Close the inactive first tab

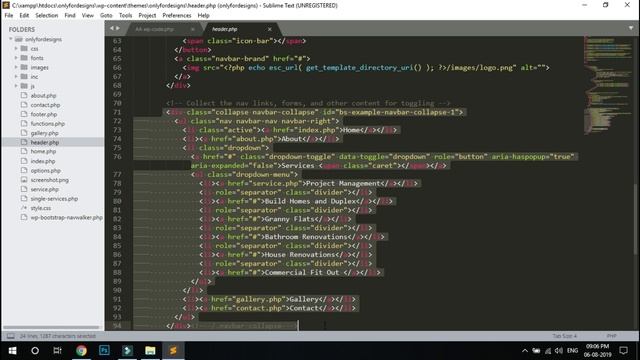193,29
